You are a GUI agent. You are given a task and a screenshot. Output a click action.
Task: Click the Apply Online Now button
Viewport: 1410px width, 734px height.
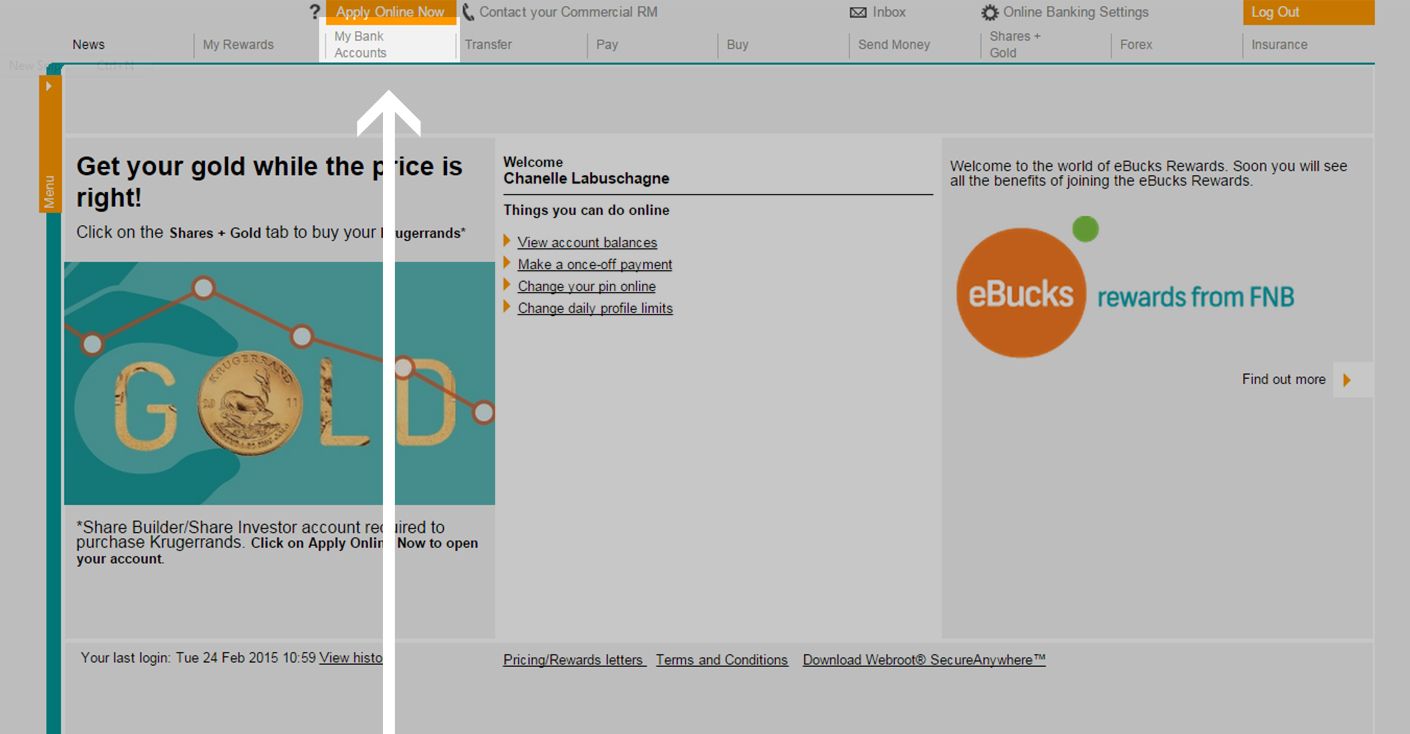tap(390, 12)
